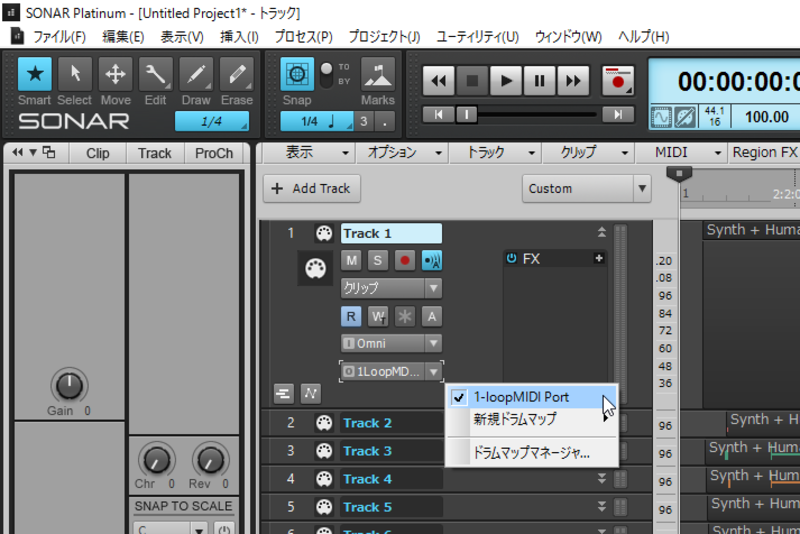The image size is (800, 534).
Task: Click the Gain knob
Action: [69, 386]
